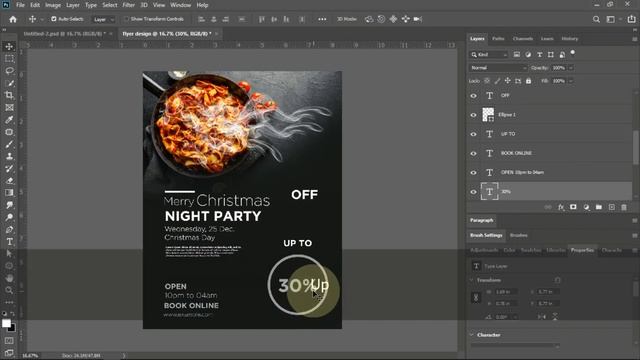This screenshot has width=640, height=360.
Task: Hide the OFF text layer
Action: pyautogui.click(x=473, y=96)
